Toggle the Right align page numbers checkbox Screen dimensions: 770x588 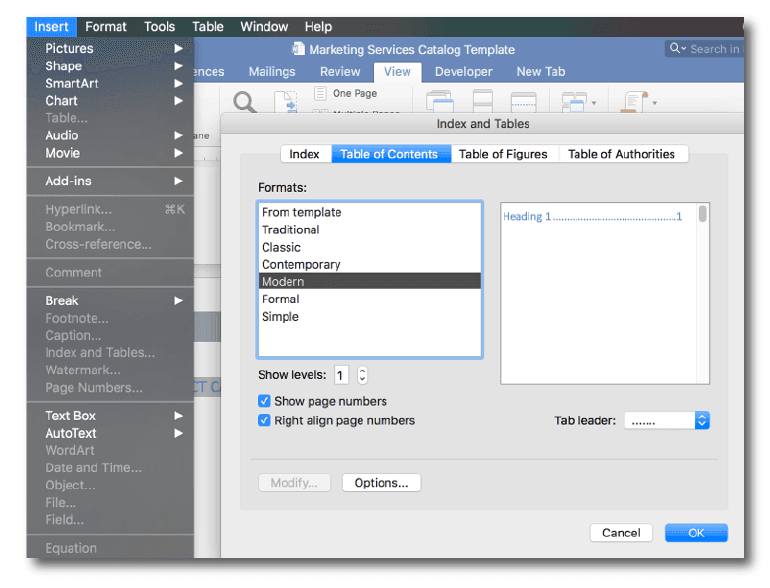(264, 420)
